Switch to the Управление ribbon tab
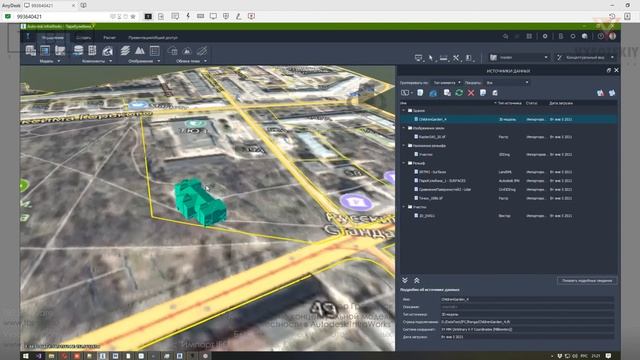The image size is (640, 360). 53,38
